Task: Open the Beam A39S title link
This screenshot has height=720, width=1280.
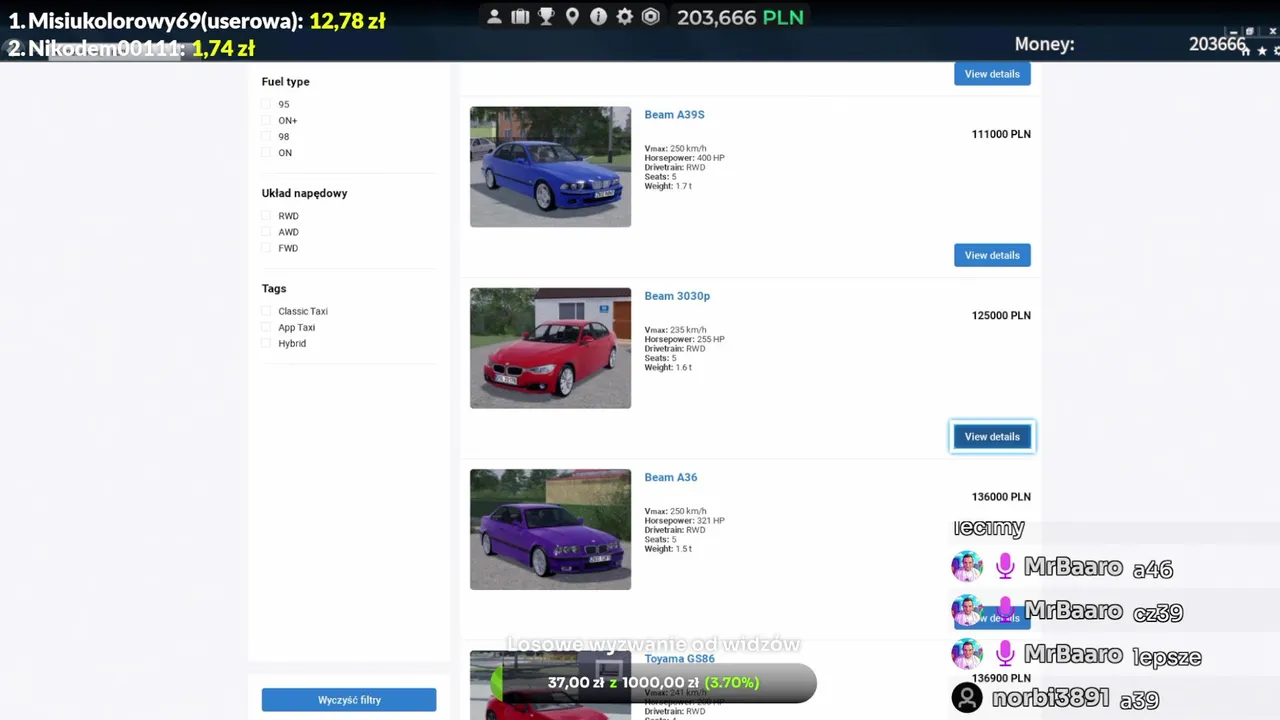Action: coord(674,114)
